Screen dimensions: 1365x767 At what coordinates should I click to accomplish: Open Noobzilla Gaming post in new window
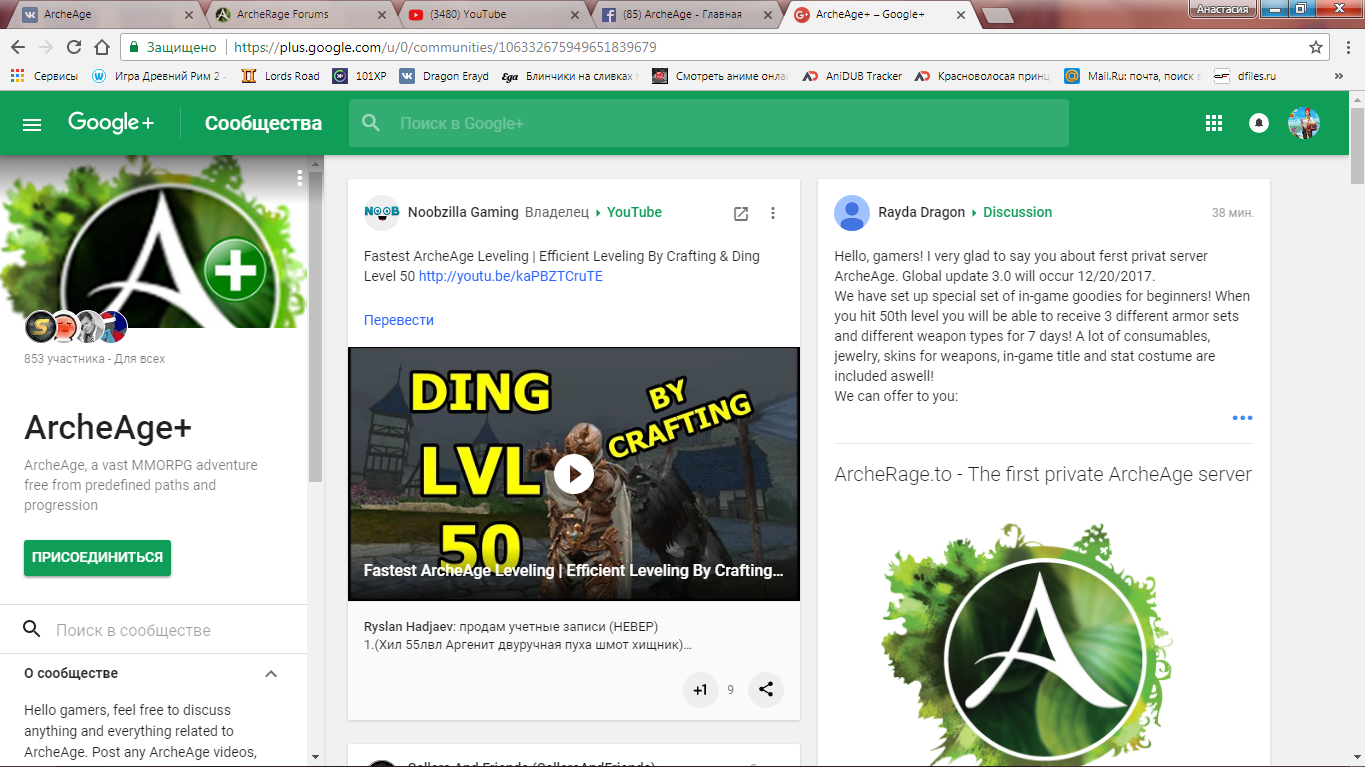741,213
